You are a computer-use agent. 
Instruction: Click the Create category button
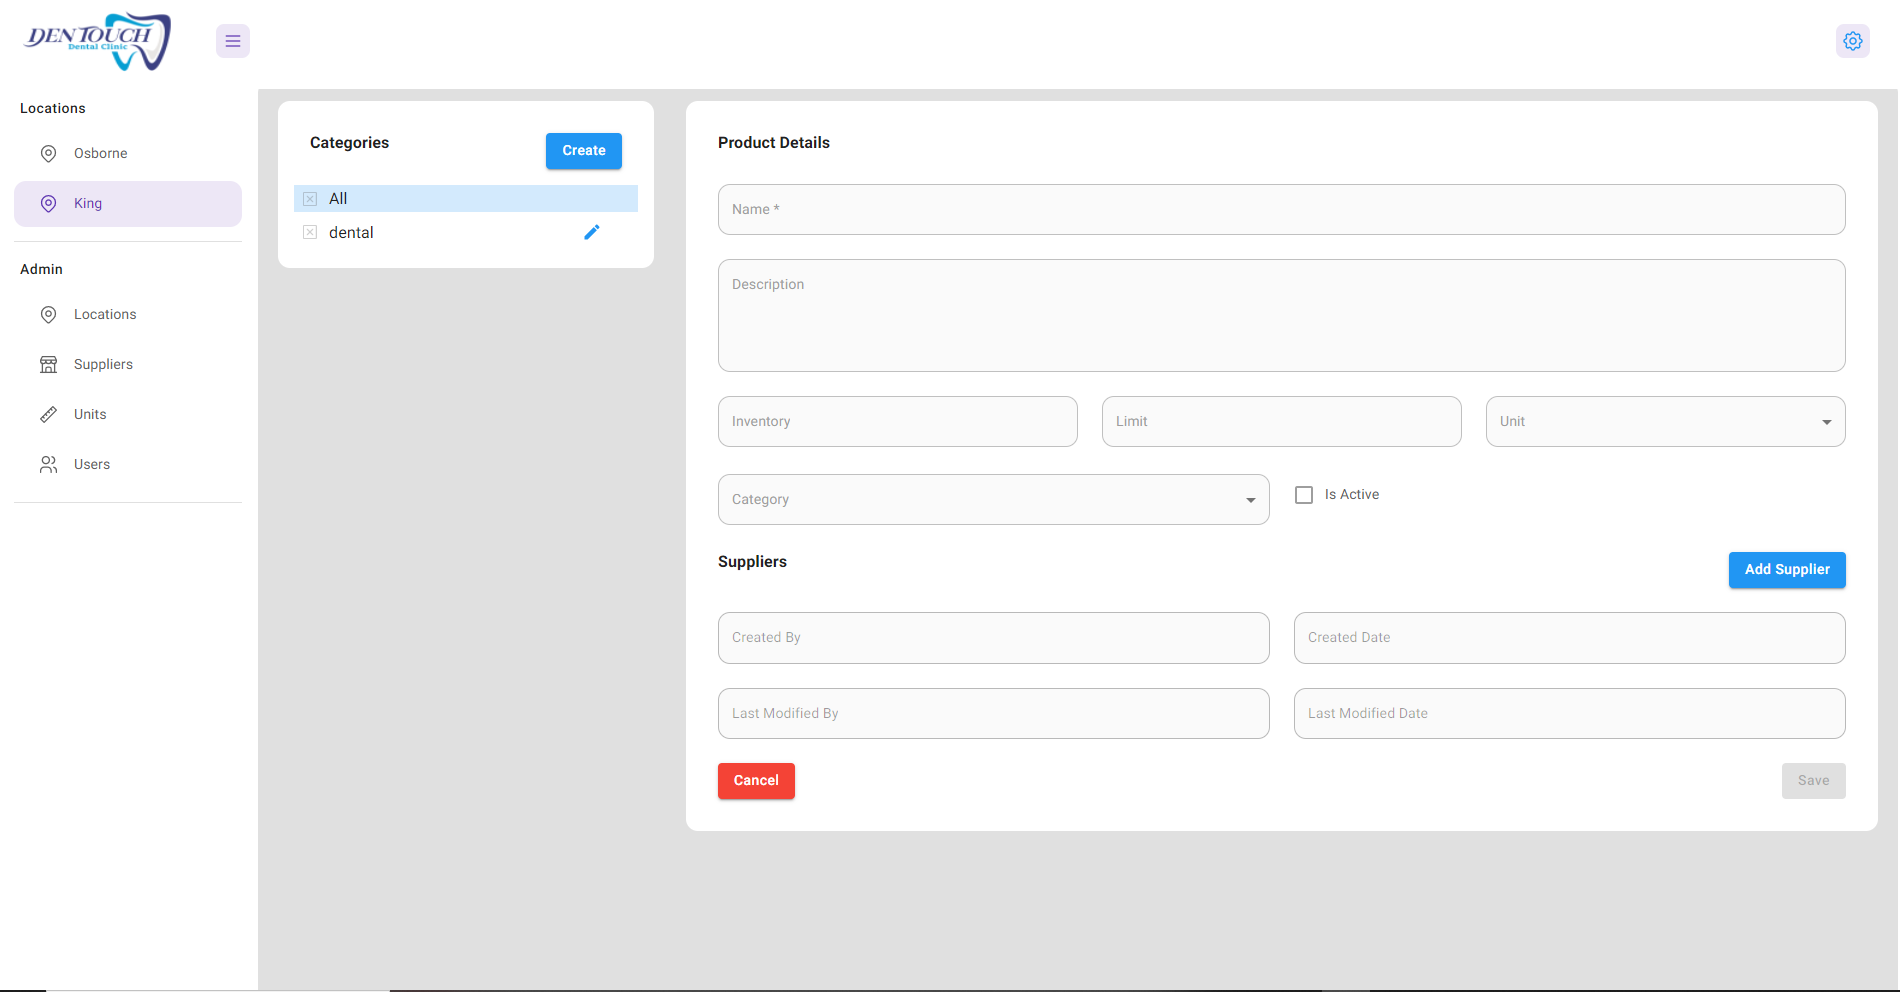pos(584,151)
